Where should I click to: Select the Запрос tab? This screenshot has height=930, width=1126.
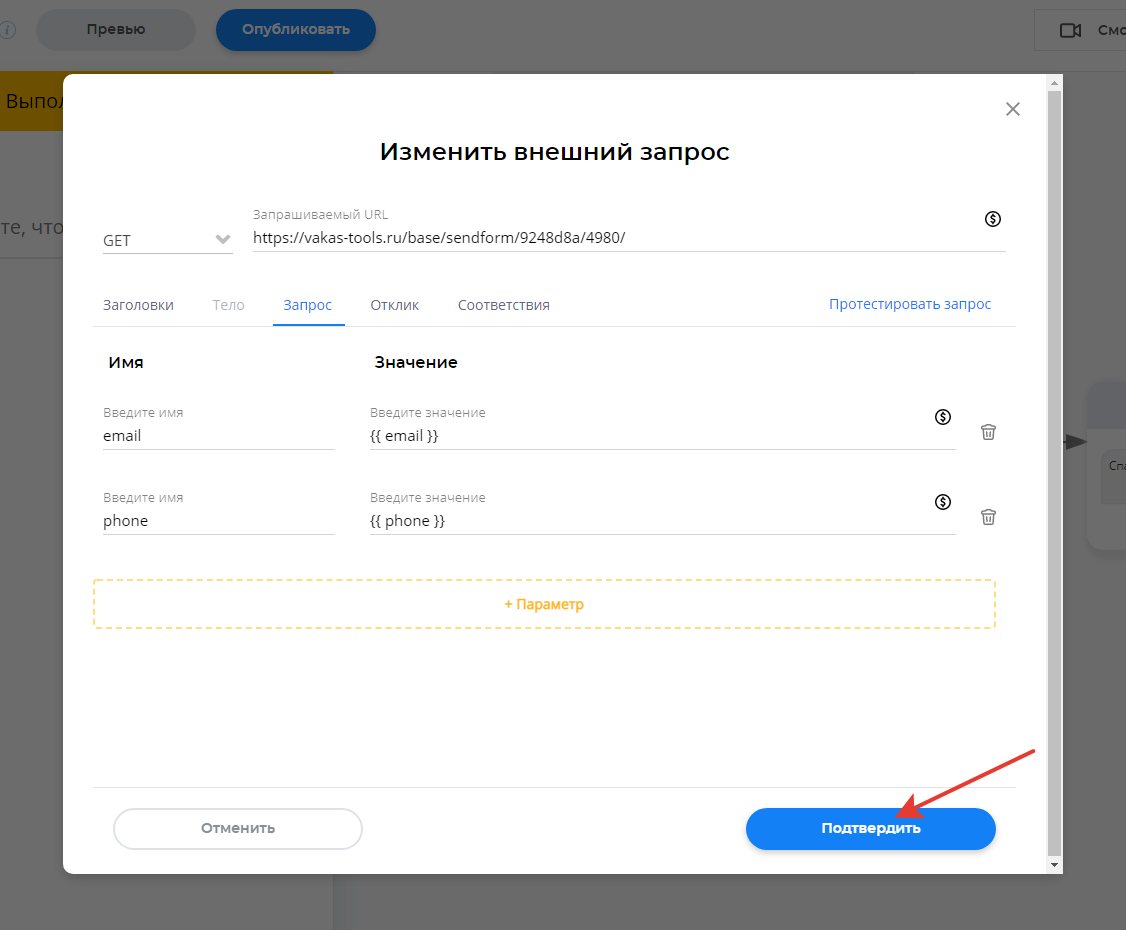(x=307, y=305)
